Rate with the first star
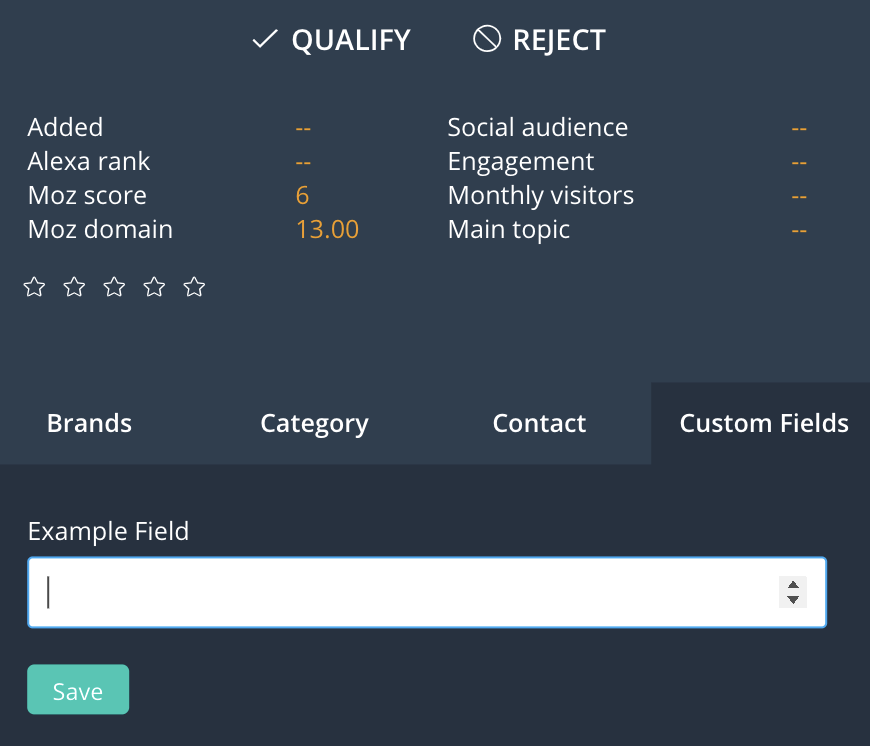 pos(35,288)
